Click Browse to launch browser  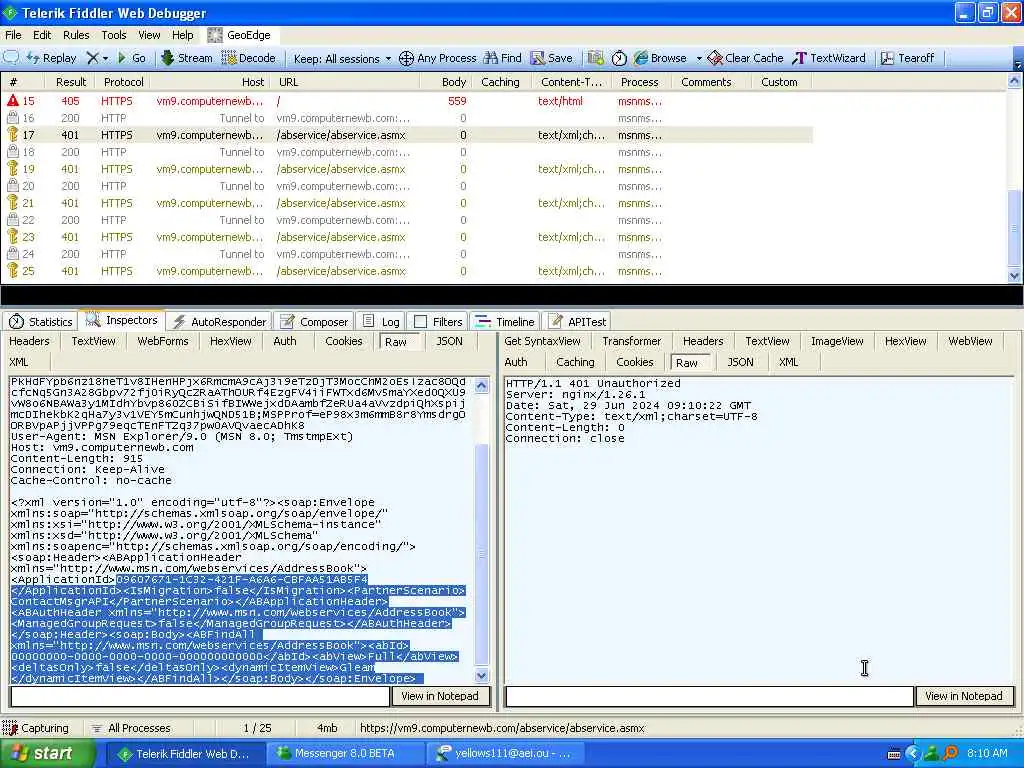pyautogui.click(x=660, y=57)
